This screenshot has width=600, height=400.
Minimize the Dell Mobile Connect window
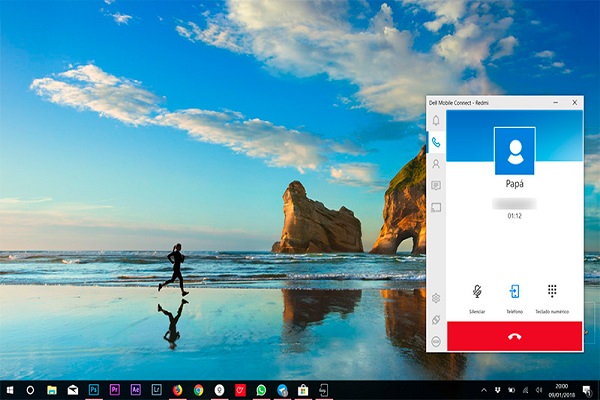click(x=556, y=102)
